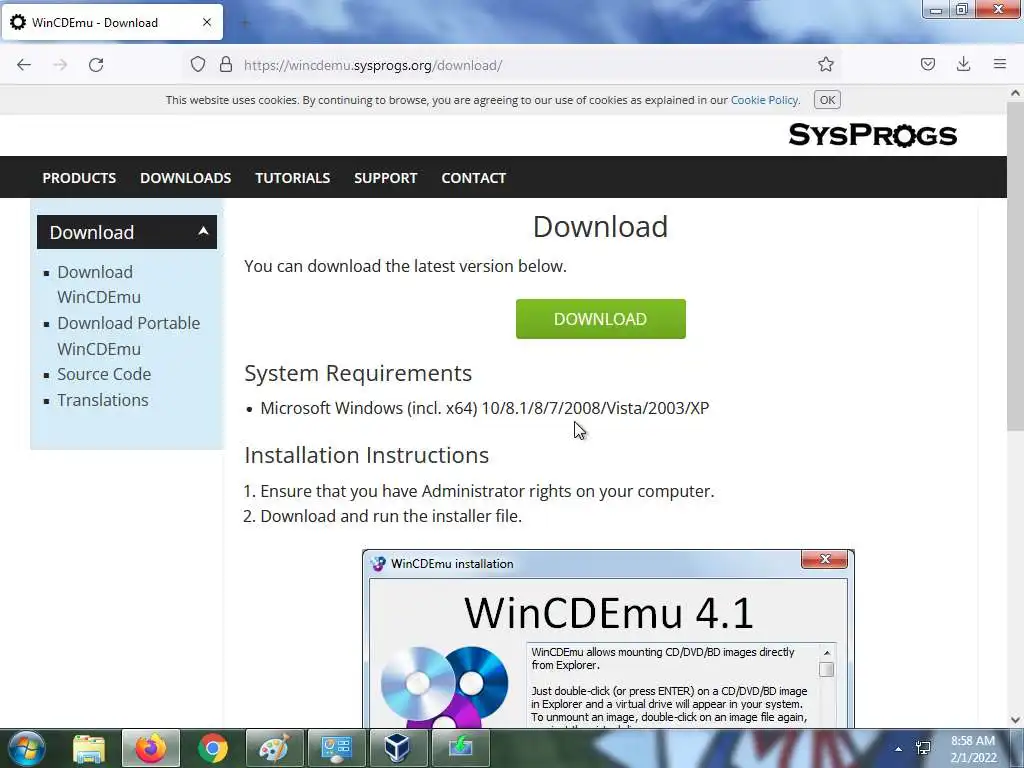Dismiss cookie notice with OK
1024x768 pixels.
coord(827,100)
